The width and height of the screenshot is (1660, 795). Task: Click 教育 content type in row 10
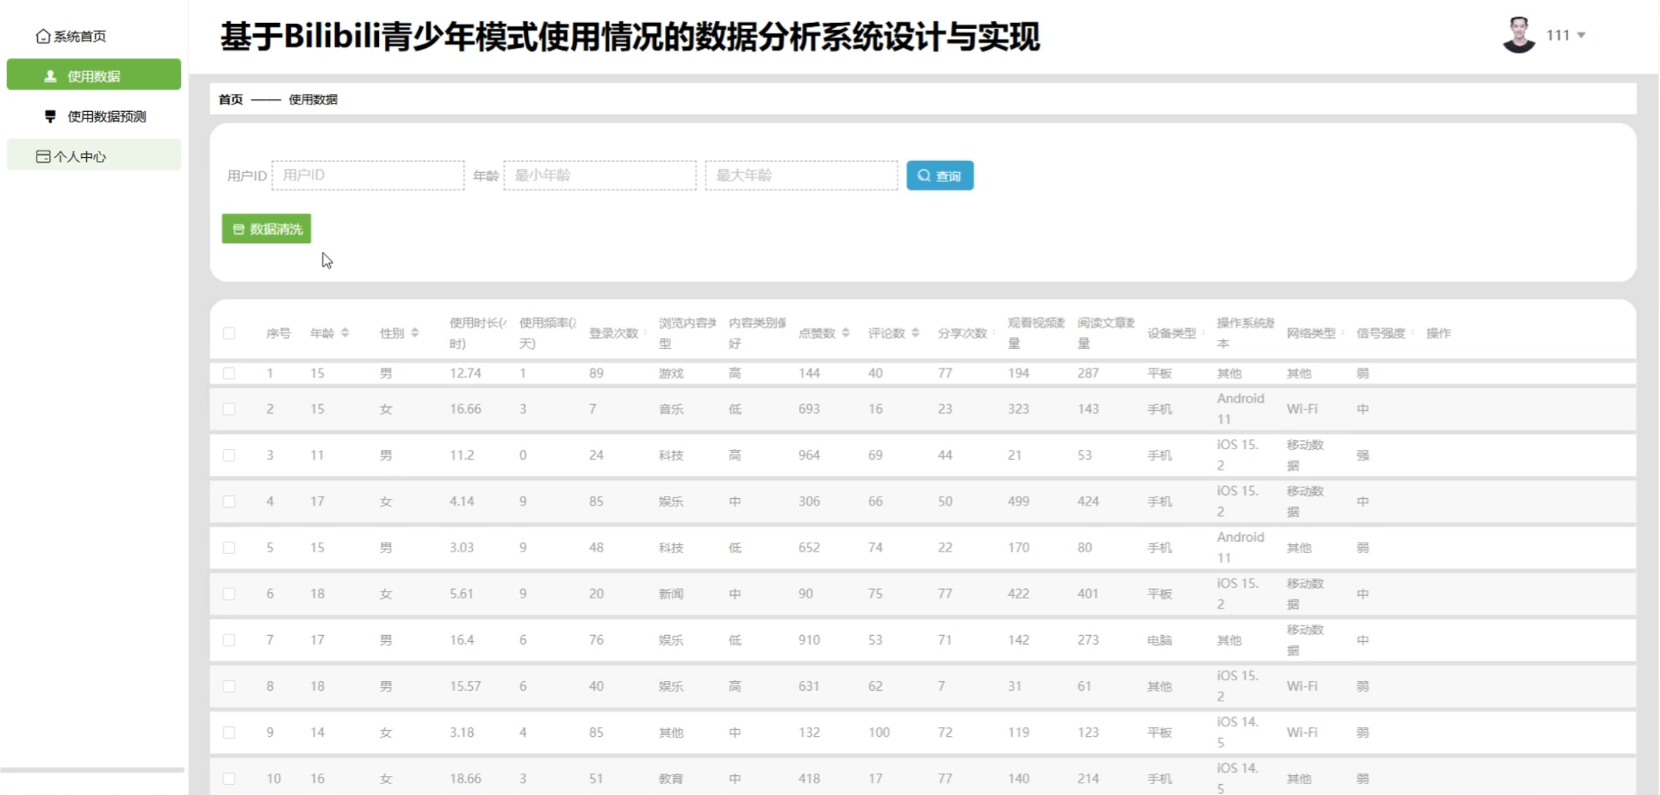tap(671, 778)
